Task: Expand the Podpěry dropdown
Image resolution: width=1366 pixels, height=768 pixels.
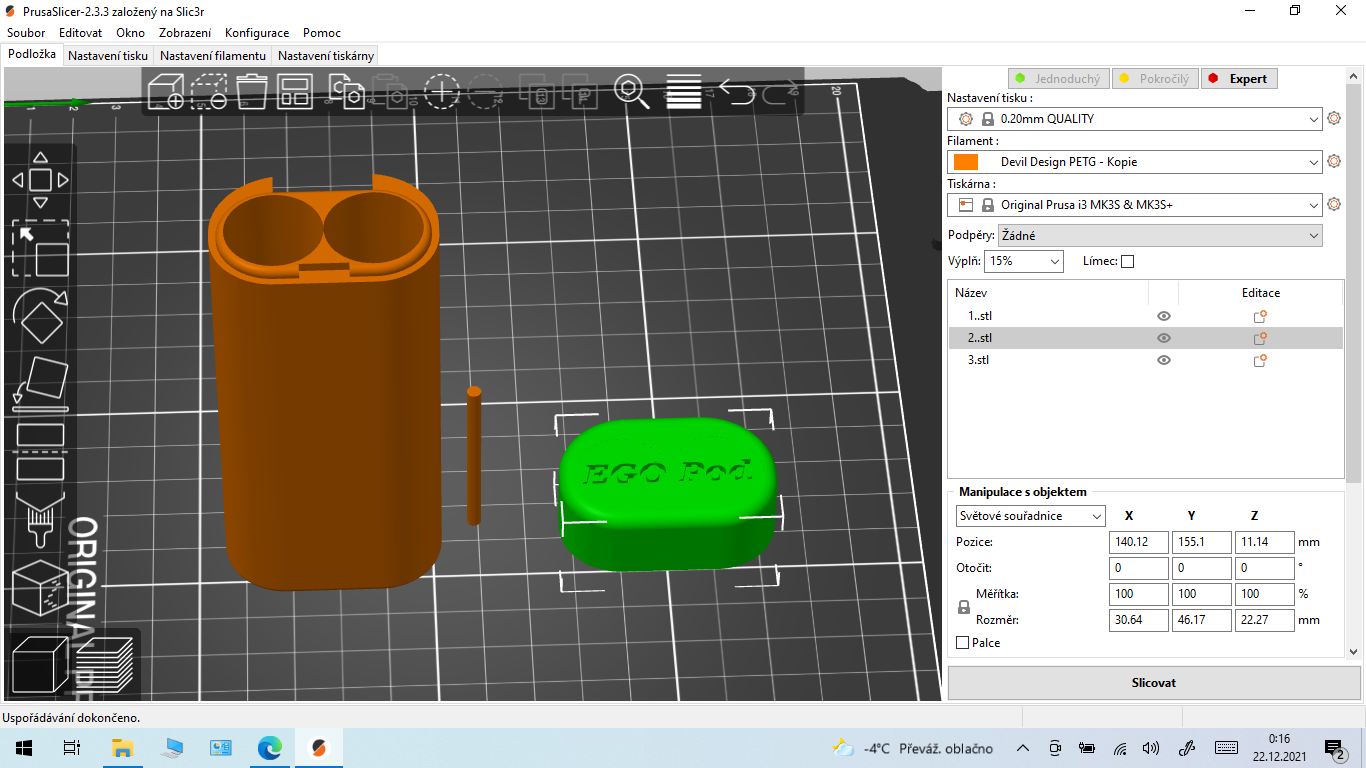Action: [1160, 236]
